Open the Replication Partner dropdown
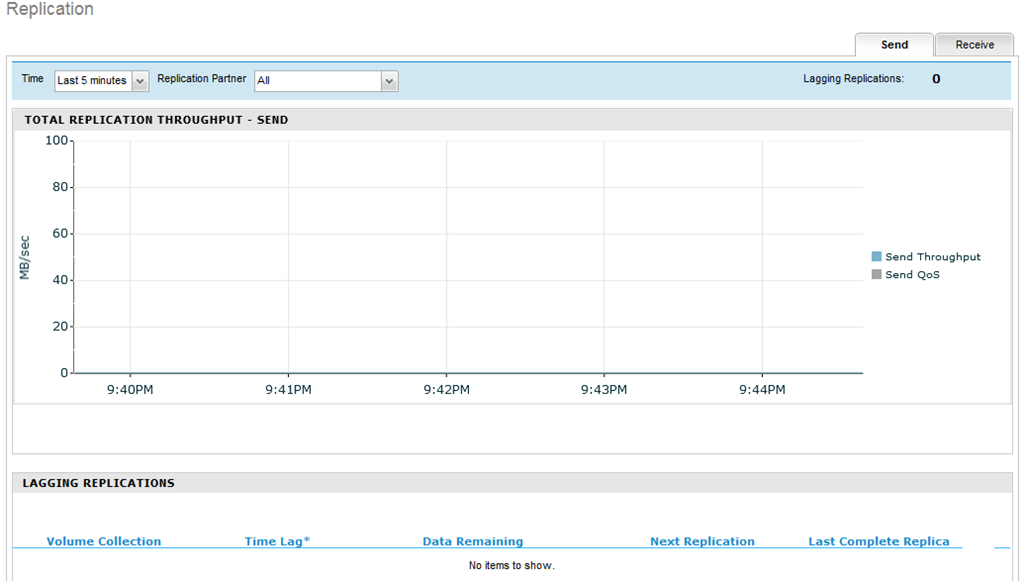The image size is (1024, 581). click(x=326, y=81)
